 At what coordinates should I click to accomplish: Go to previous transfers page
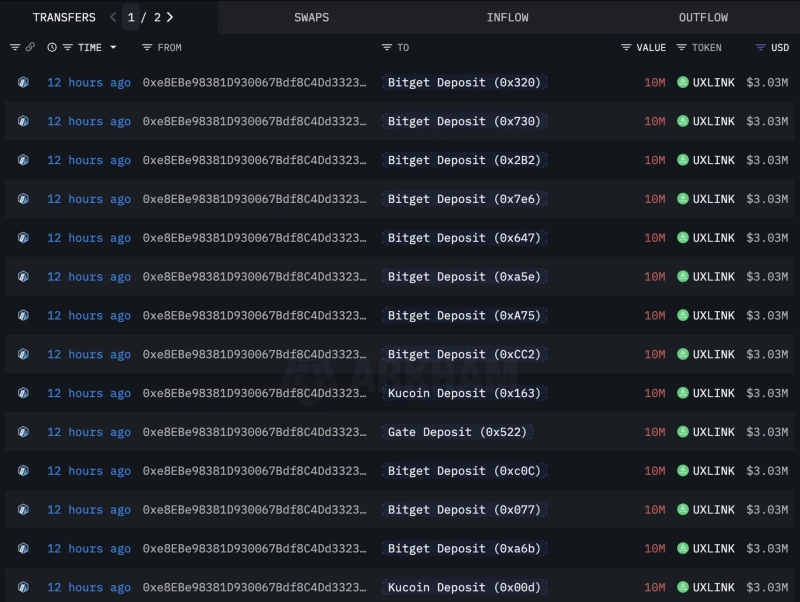[113, 17]
